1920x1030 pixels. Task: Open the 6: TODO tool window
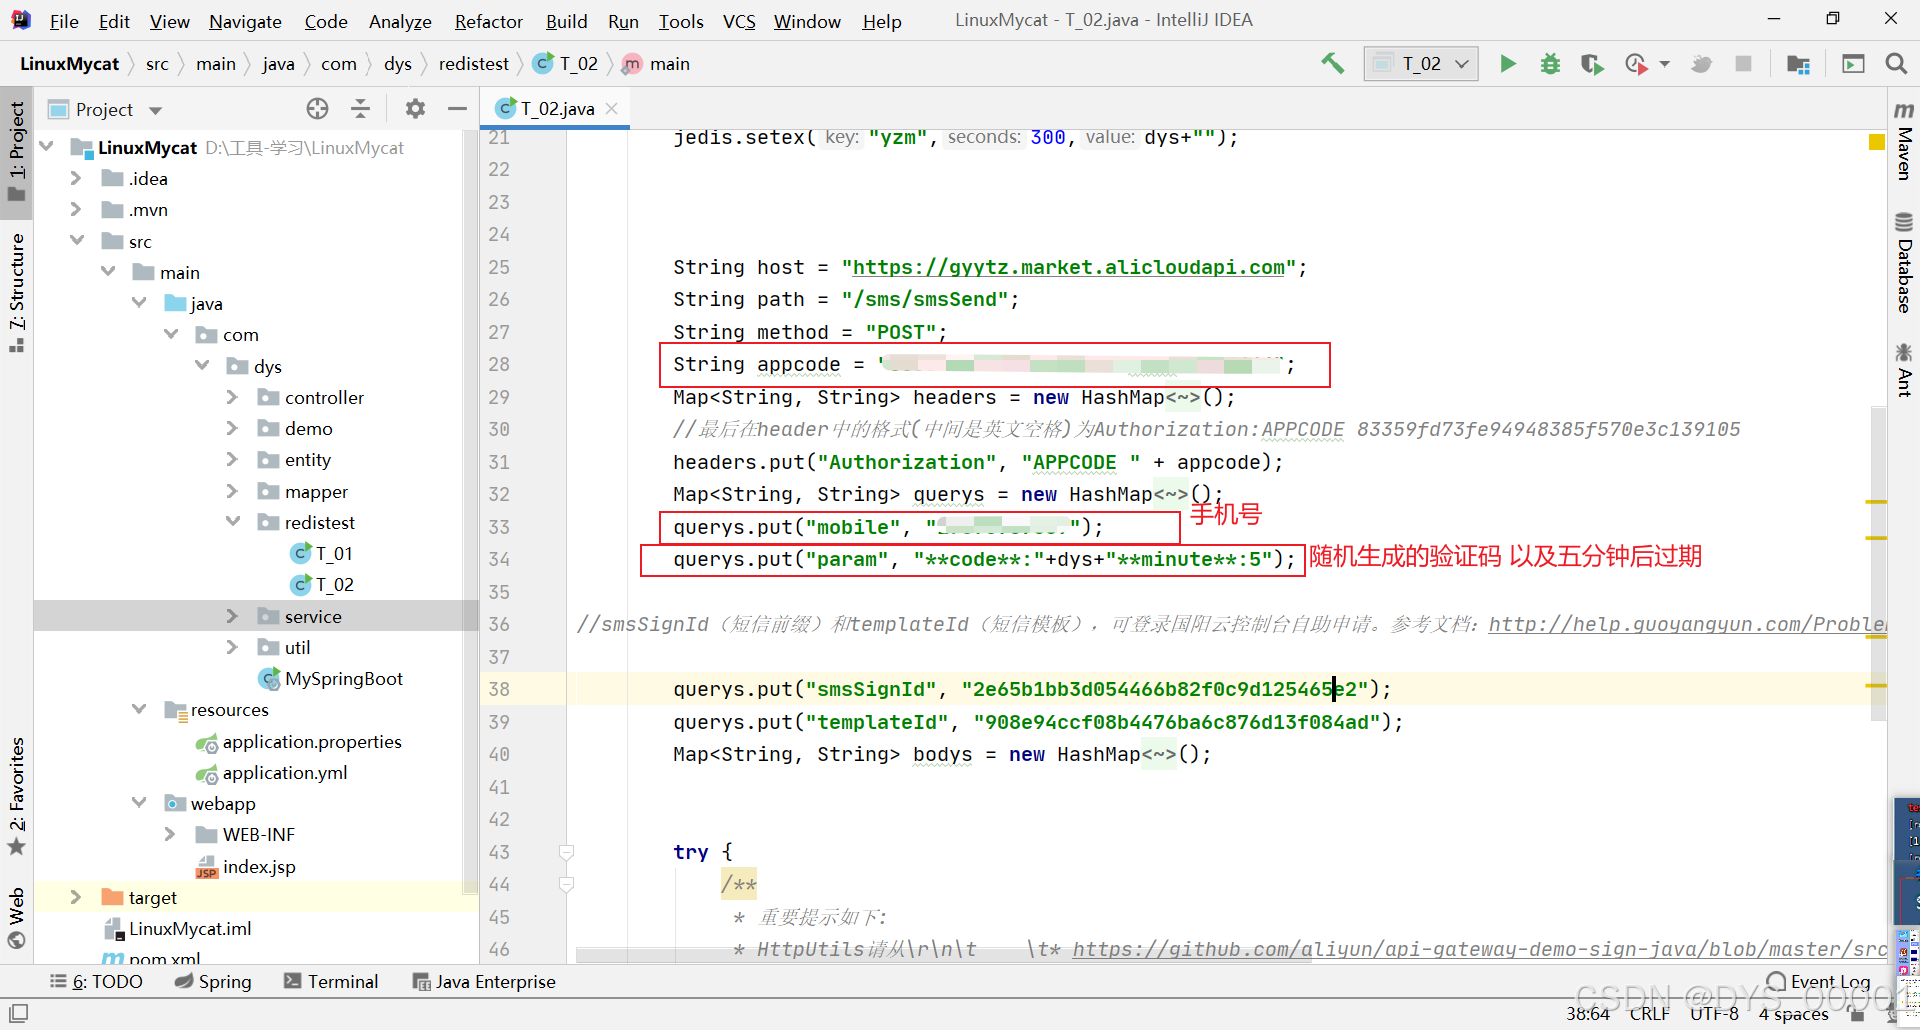tap(97, 981)
